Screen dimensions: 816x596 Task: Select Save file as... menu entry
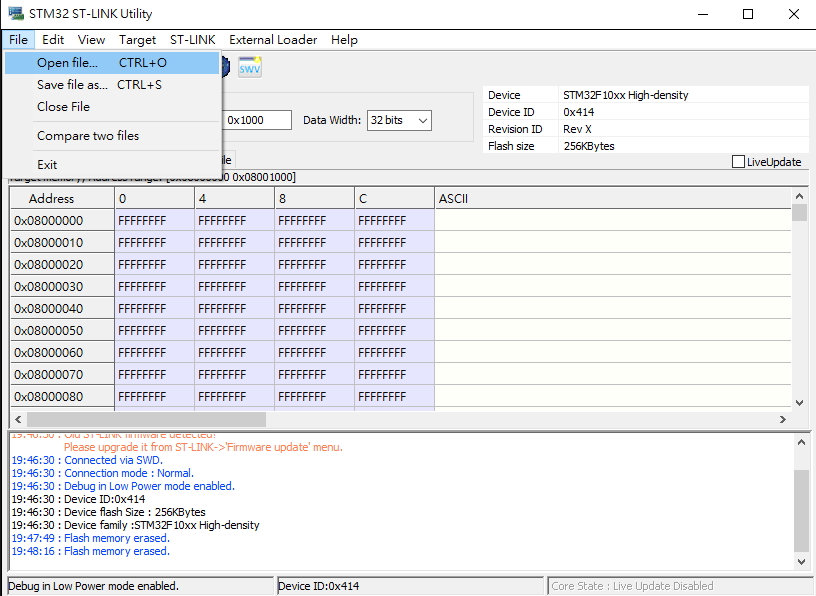[112, 85]
